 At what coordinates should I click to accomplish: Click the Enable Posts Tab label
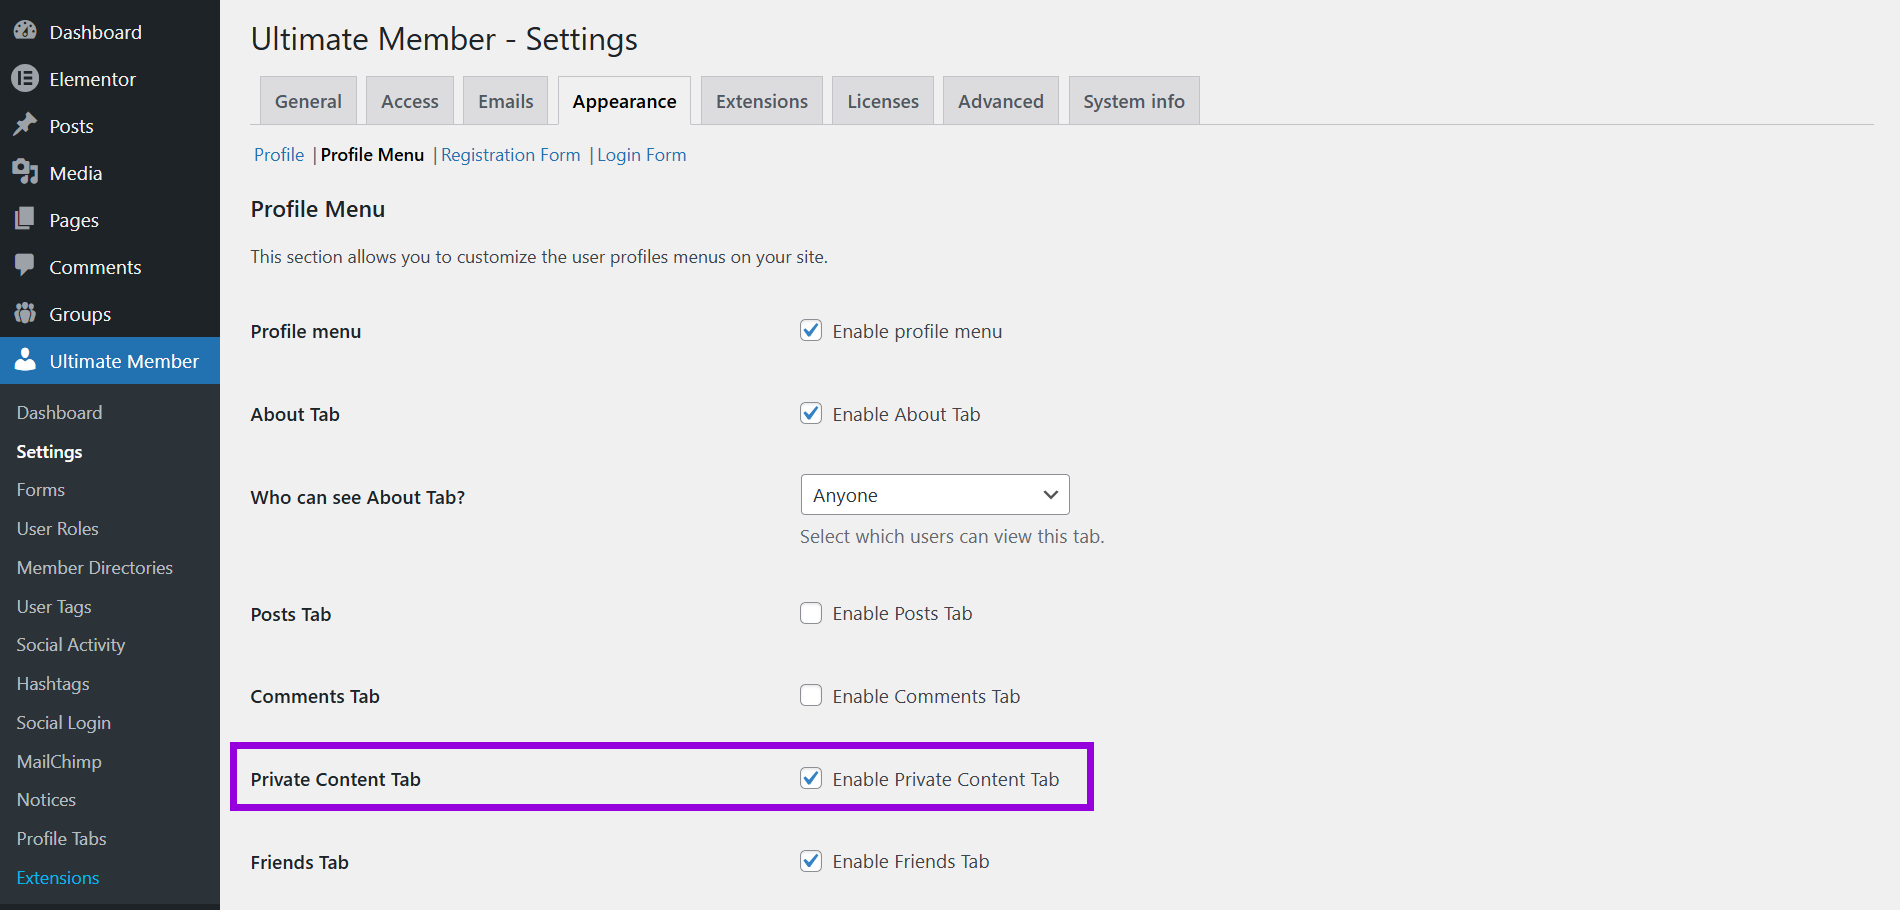(902, 613)
